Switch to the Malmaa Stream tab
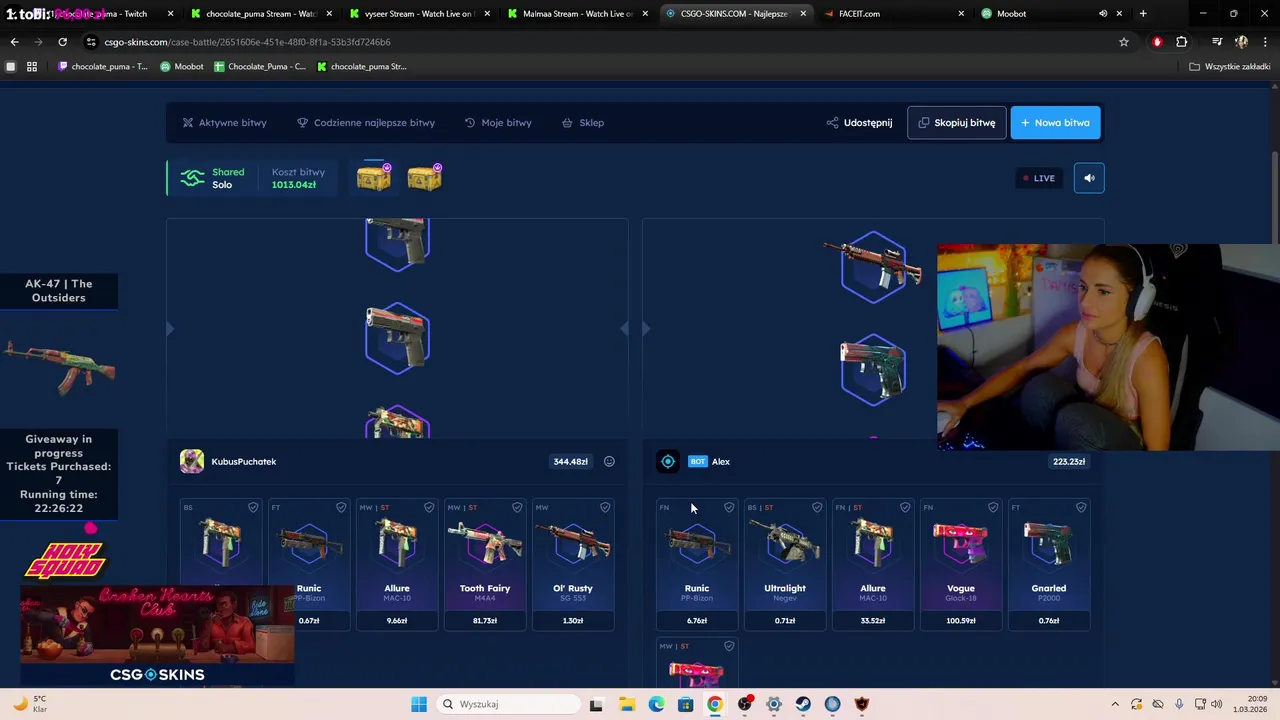 click(578, 14)
